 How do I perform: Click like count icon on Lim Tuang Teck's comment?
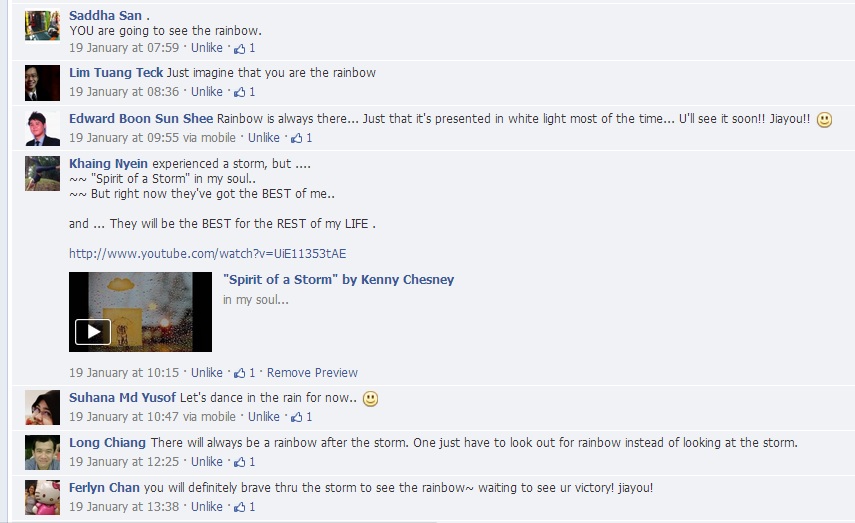pyautogui.click(x=240, y=92)
